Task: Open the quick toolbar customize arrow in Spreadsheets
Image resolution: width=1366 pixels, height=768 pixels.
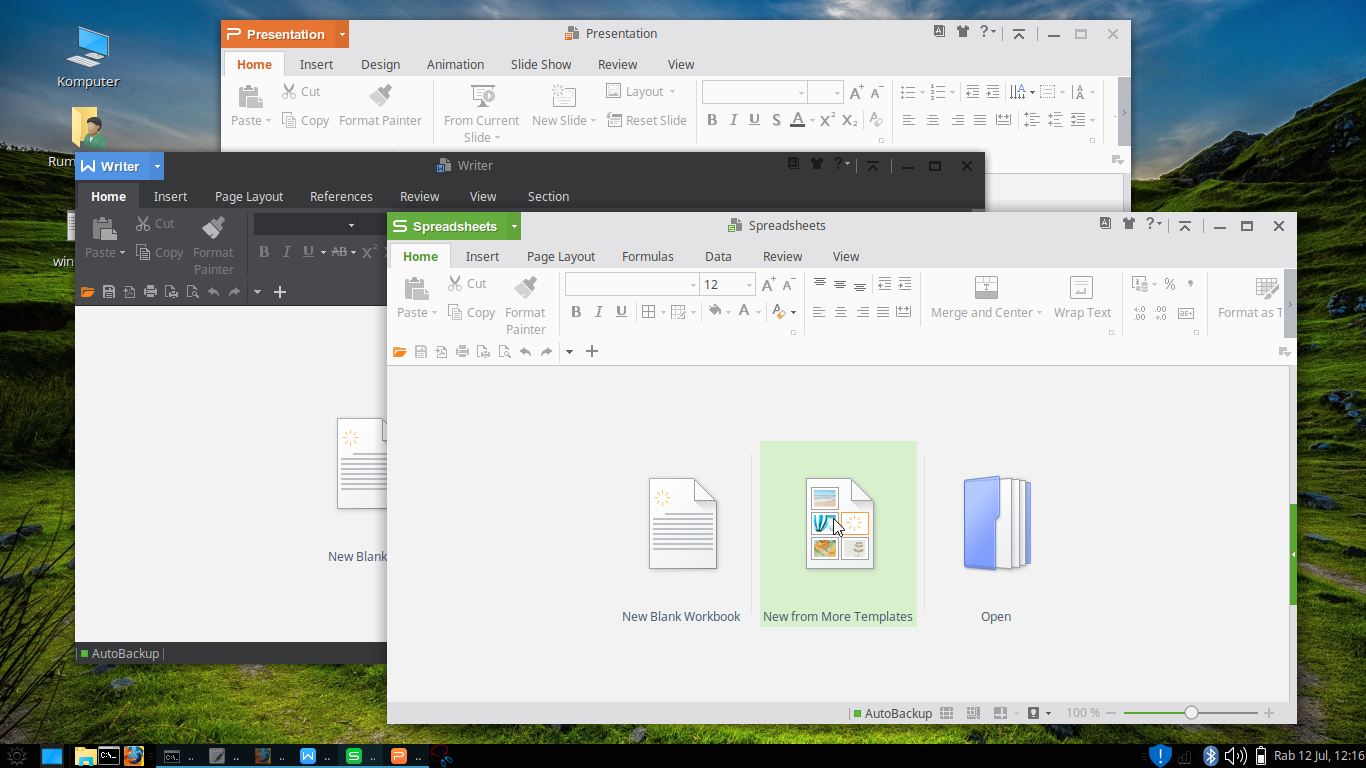Action: [x=569, y=351]
